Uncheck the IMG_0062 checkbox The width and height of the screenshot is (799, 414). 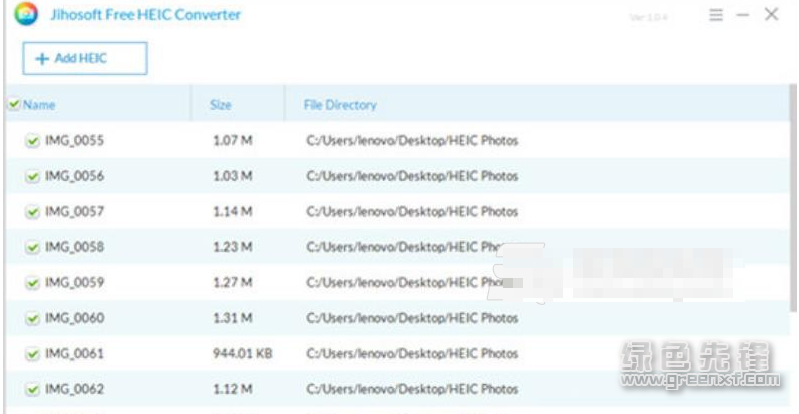click(32, 390)
